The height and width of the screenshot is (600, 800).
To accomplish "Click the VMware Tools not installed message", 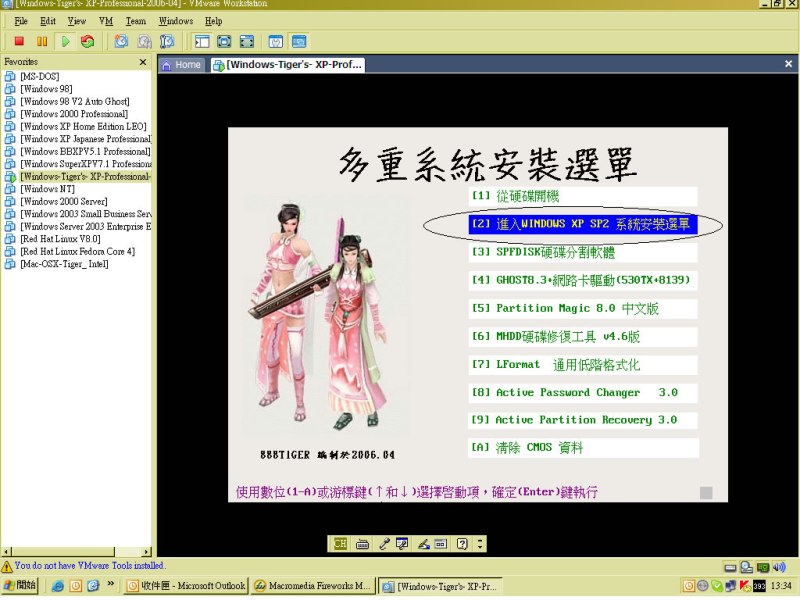I will point(90,566).
